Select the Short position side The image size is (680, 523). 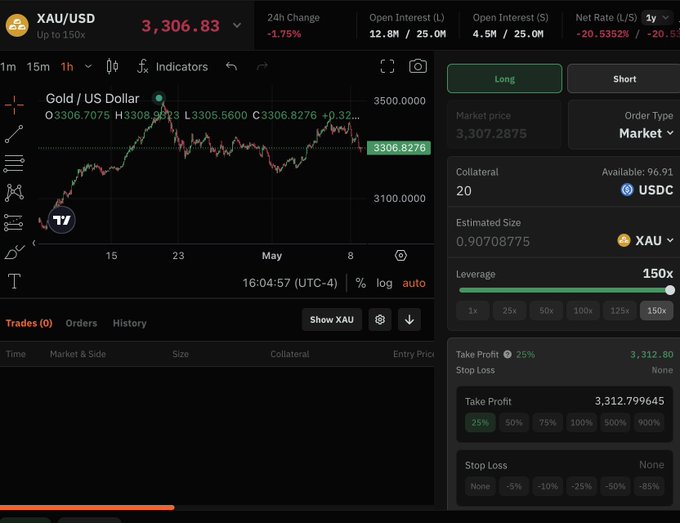[x=624, y=78]
